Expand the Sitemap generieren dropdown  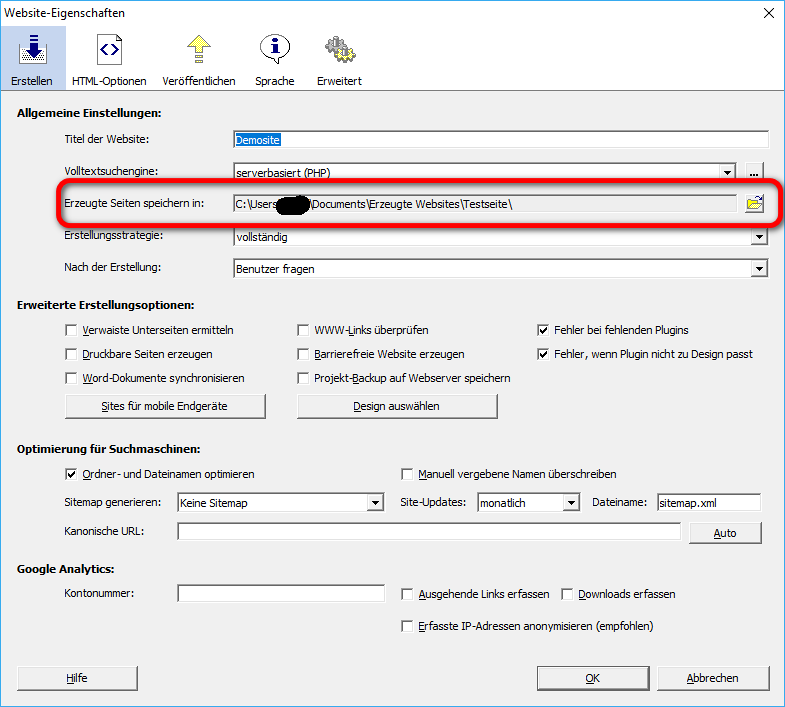point(376,503)
